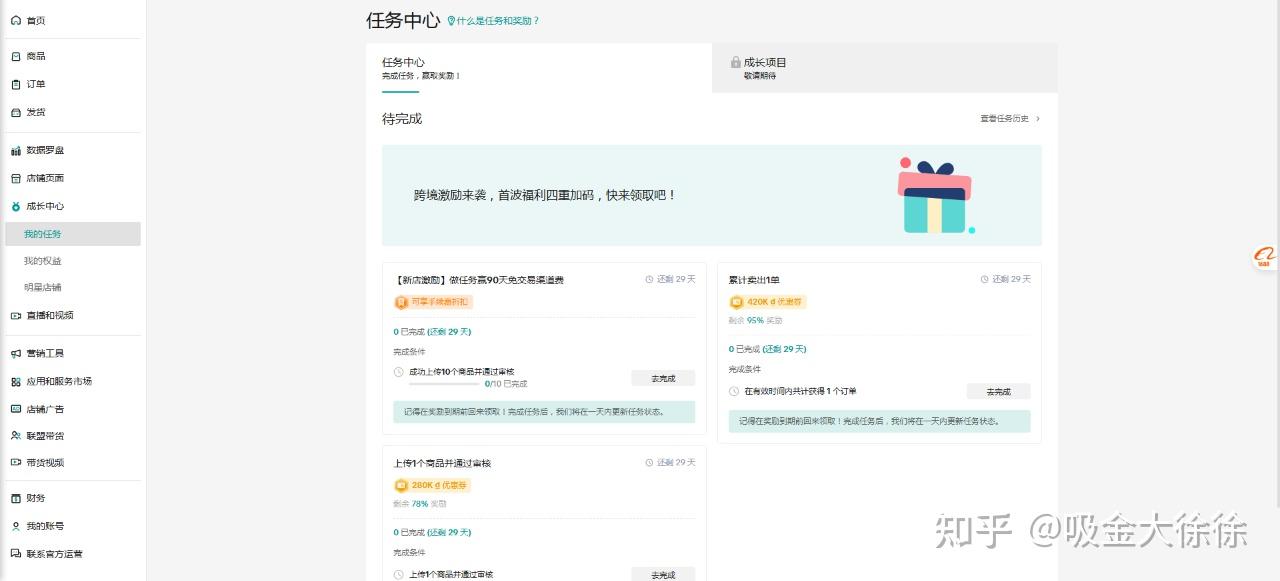This screenshot has width=1280, height=581.
Task: Select 我的权益 in the sidebar
Action: point(43,261)
